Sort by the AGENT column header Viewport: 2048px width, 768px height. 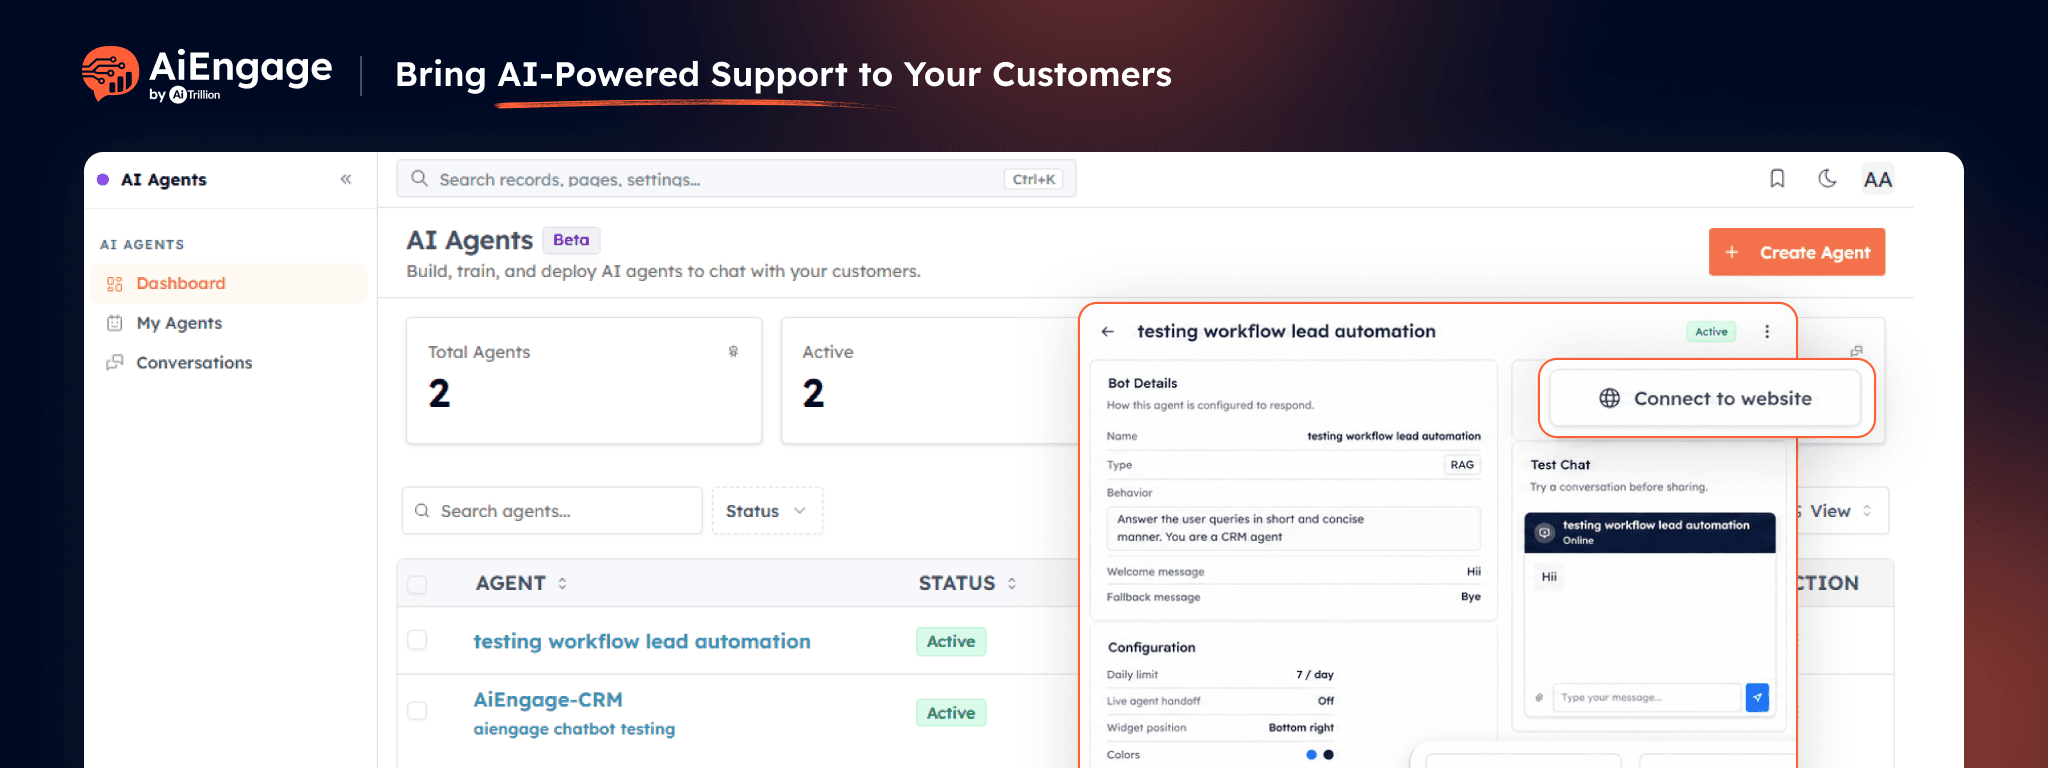pos(521,583)
